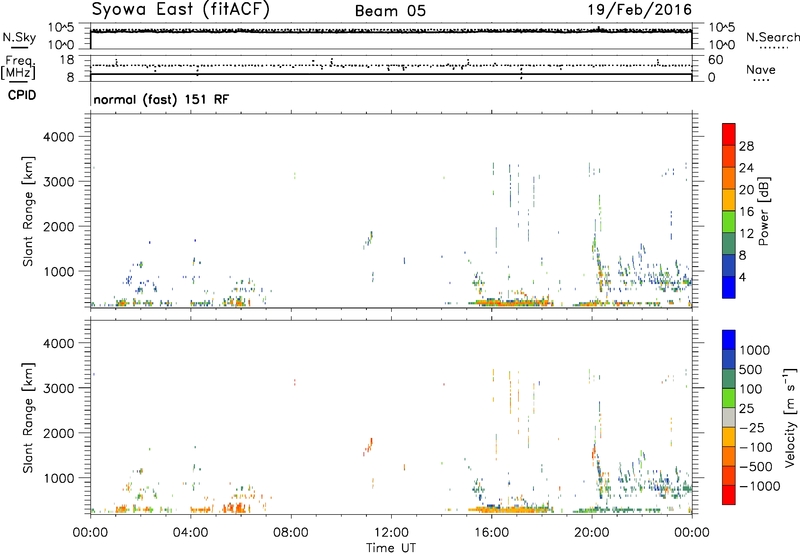Click the left "10^5" N.Sky axis tick

pyautogui.click(x=61, y=28)
